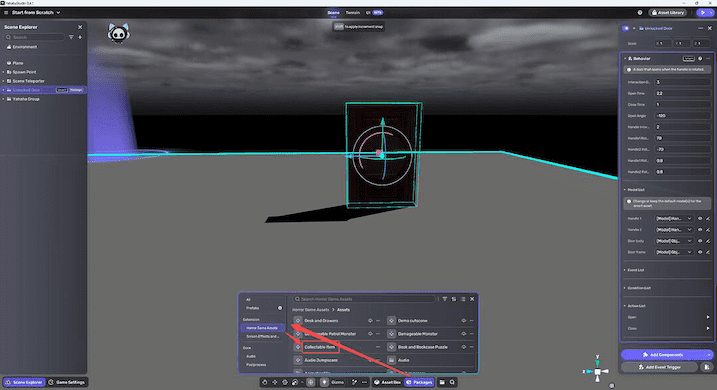The image size is (717, 390).
Task: Select the hand pan tool in bottom toolbar
Action: [265, 382]
